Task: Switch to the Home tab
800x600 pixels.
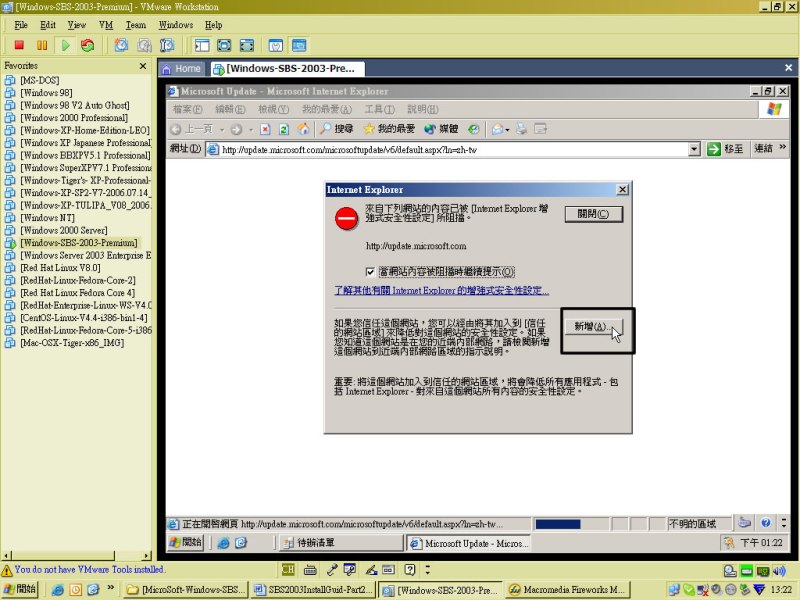Action: tap(182, 69)
